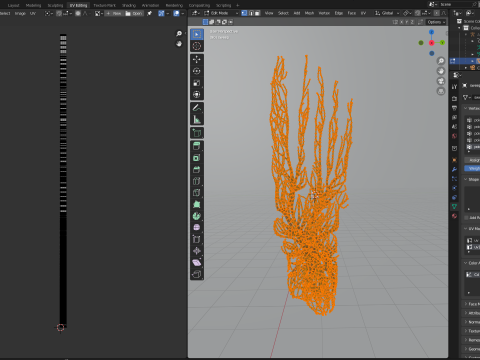Click the Assign vertex group button
Viewport: 480px width, 360px height.
coord(472,160)
